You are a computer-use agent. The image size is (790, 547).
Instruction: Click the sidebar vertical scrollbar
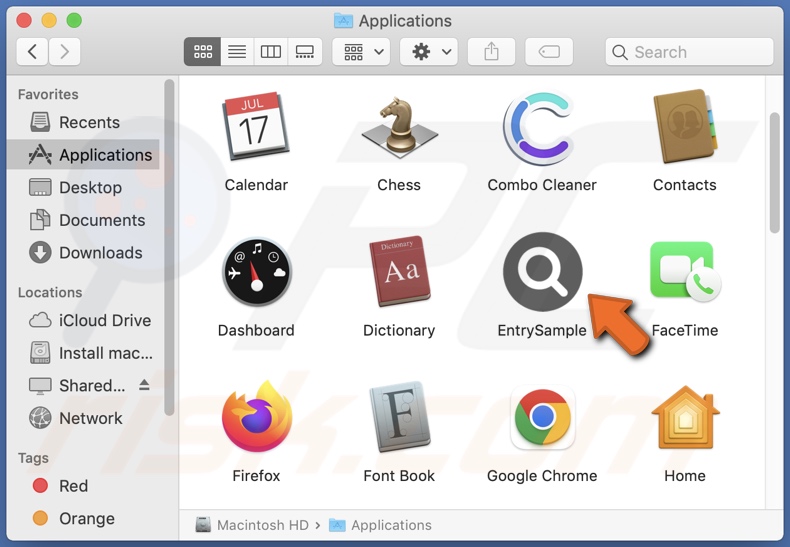[169, 247]
